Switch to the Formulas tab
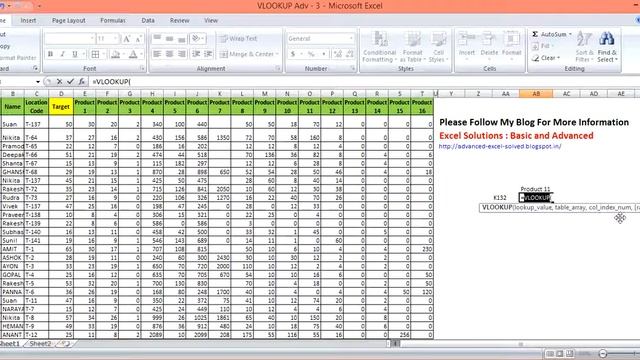The height and width of the screenshot is (360, 640). tap(113, 20)
